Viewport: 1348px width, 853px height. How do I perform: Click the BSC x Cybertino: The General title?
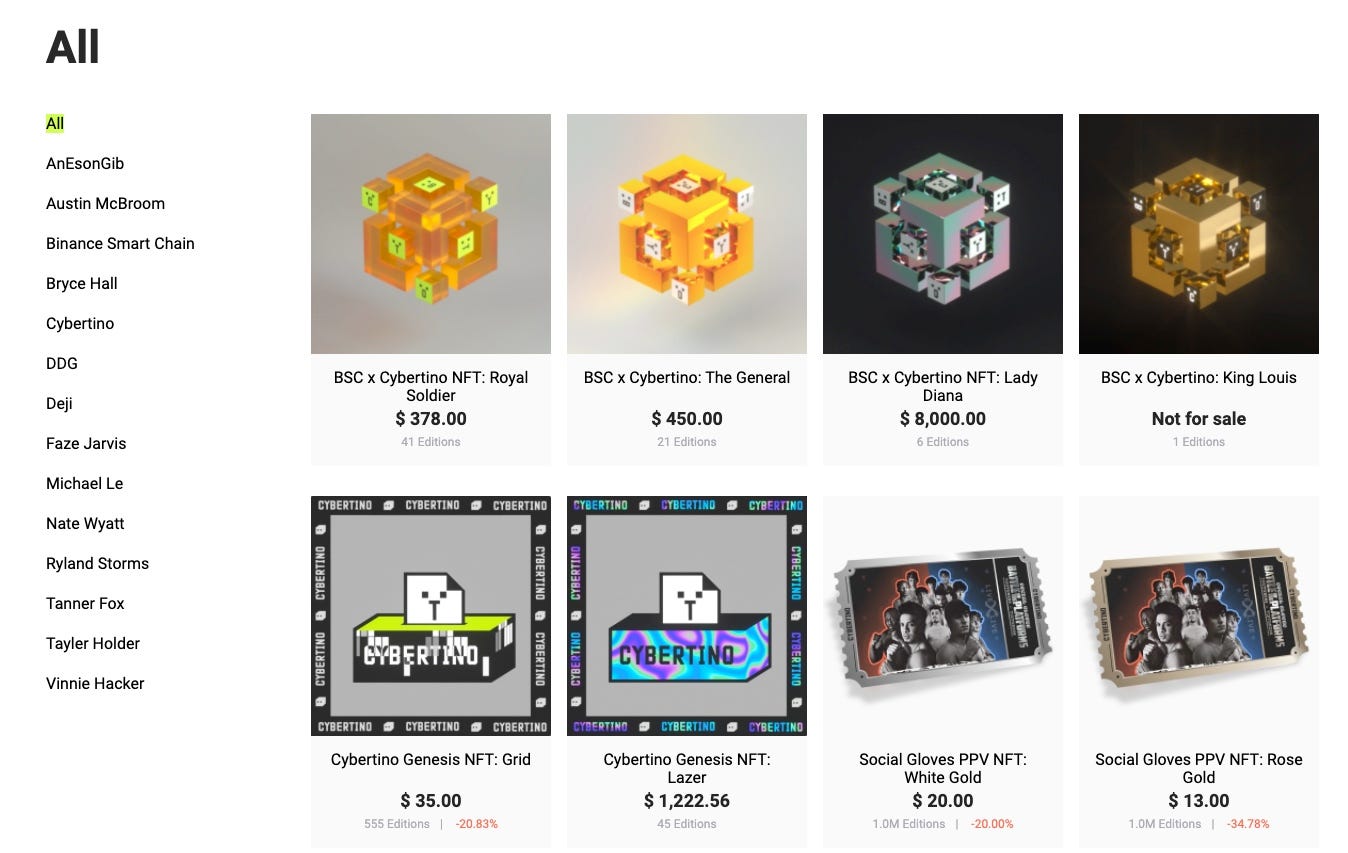click(687, 377)
